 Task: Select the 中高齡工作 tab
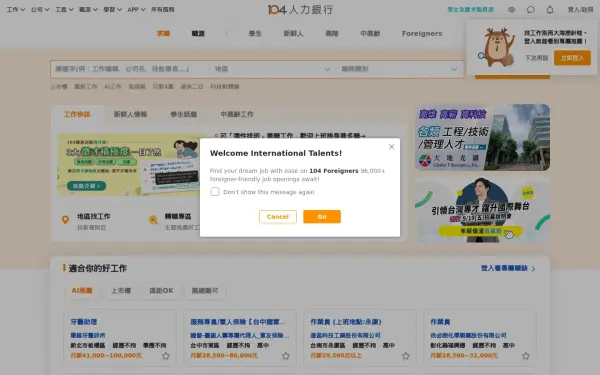point(237,114)
